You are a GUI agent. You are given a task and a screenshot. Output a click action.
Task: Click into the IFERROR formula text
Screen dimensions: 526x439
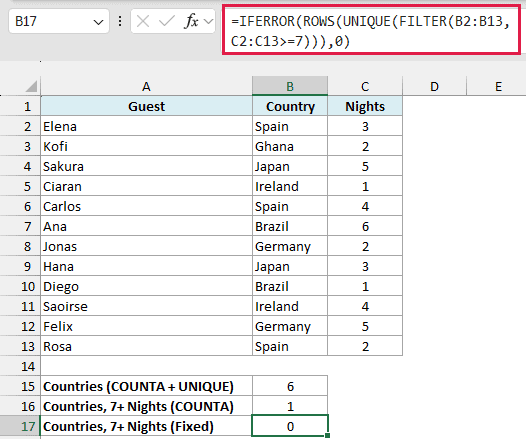pos(371,31)
